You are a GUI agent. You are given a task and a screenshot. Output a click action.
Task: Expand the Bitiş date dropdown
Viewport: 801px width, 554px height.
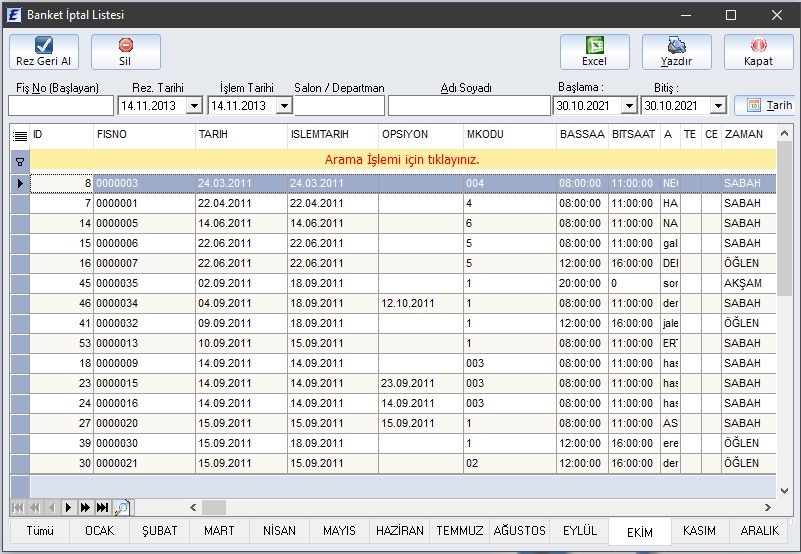click(x=718, y=105)
